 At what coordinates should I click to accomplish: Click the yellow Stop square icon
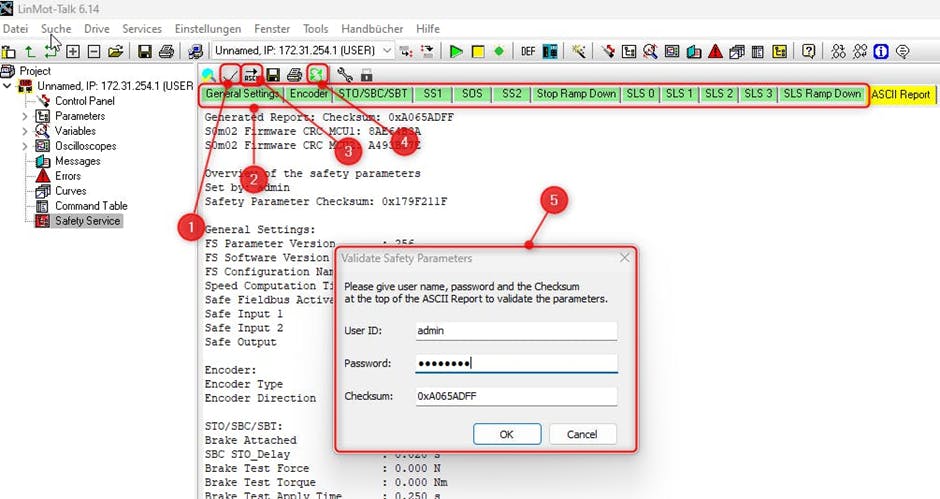(x=478, y=51)
